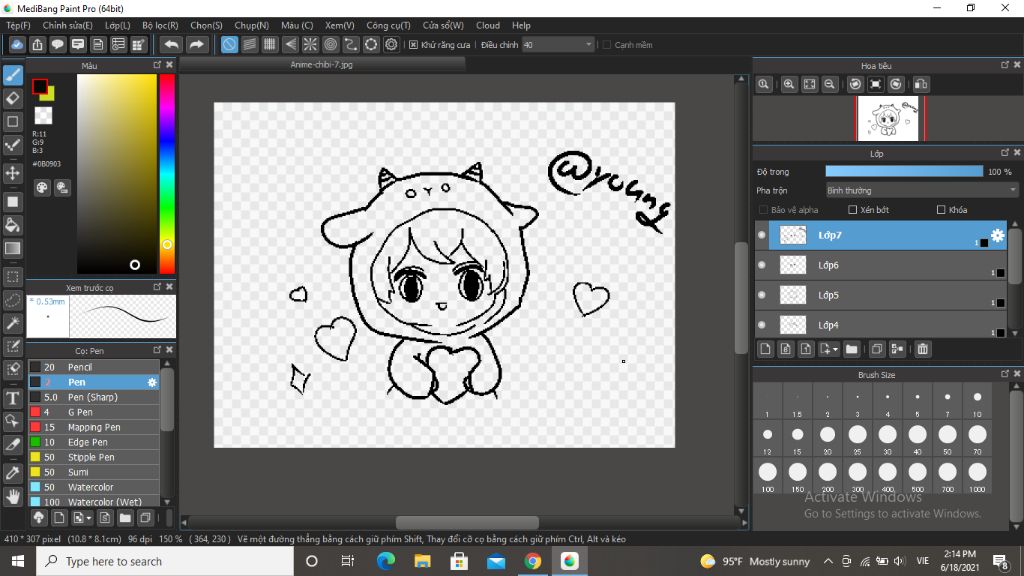Select the G Pen brush
The width and height of the screenshot is (1024, 576).
pos(94,412)
